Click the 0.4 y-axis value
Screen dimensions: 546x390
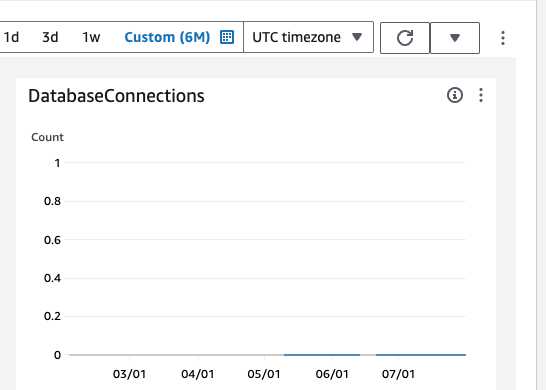52,278
